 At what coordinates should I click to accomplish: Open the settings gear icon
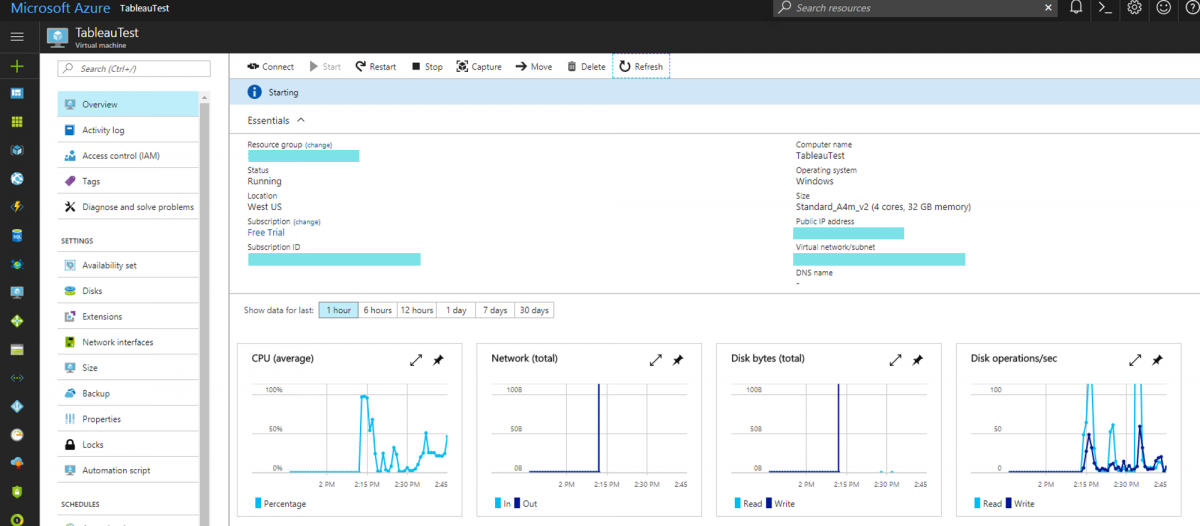[x=1134, y=8]
